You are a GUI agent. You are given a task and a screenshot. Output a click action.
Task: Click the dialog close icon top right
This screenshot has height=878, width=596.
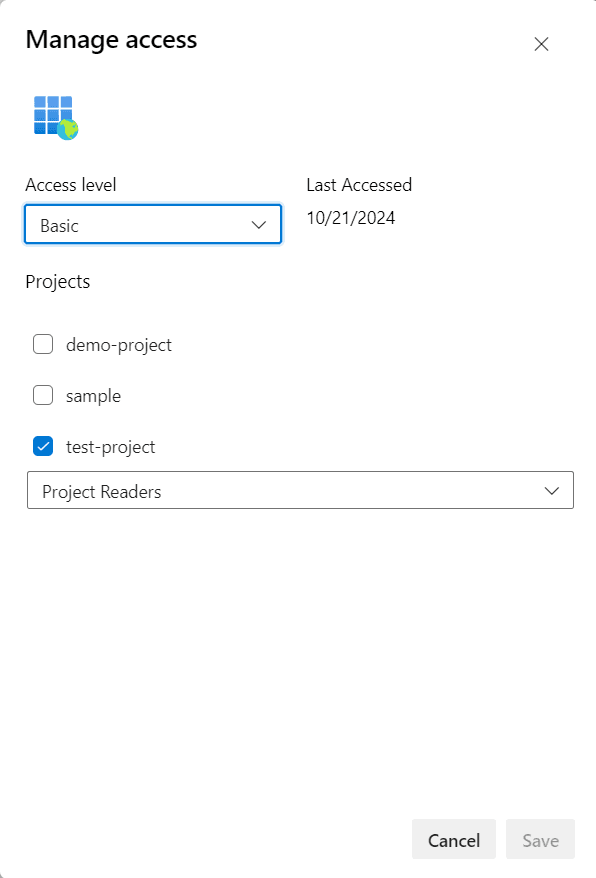tap(541, 44)
